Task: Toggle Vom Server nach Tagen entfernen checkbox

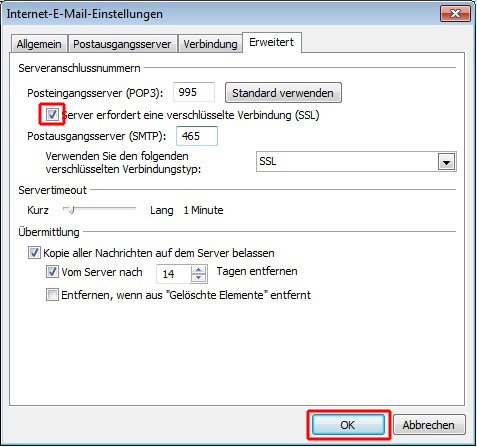Action: coord(52,272)
